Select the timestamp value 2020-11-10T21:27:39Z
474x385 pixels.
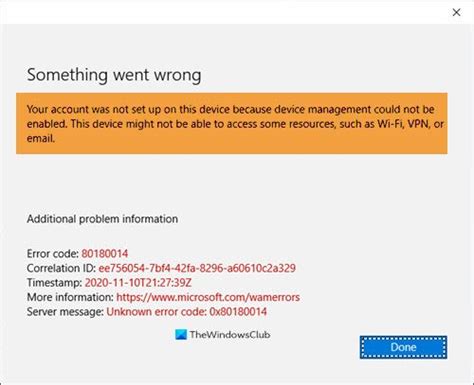138,283
